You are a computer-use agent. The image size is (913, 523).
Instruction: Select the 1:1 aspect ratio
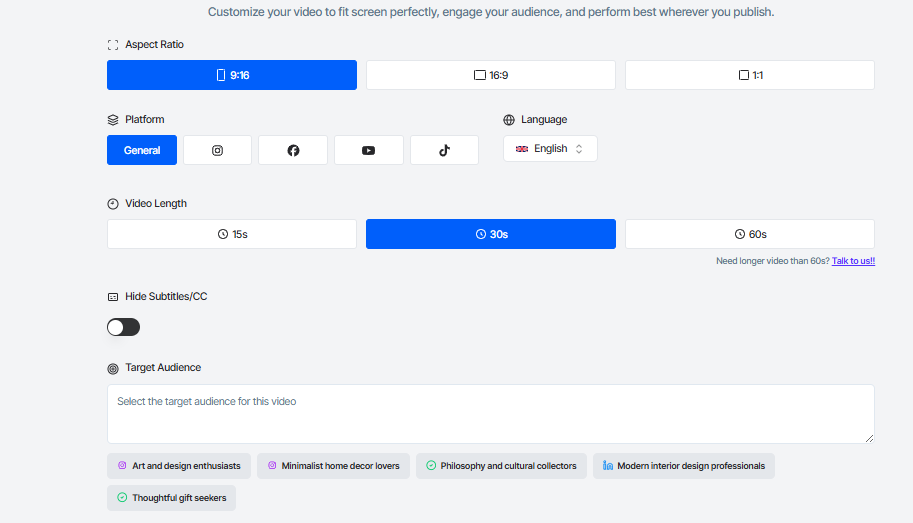tap(750, 75)
